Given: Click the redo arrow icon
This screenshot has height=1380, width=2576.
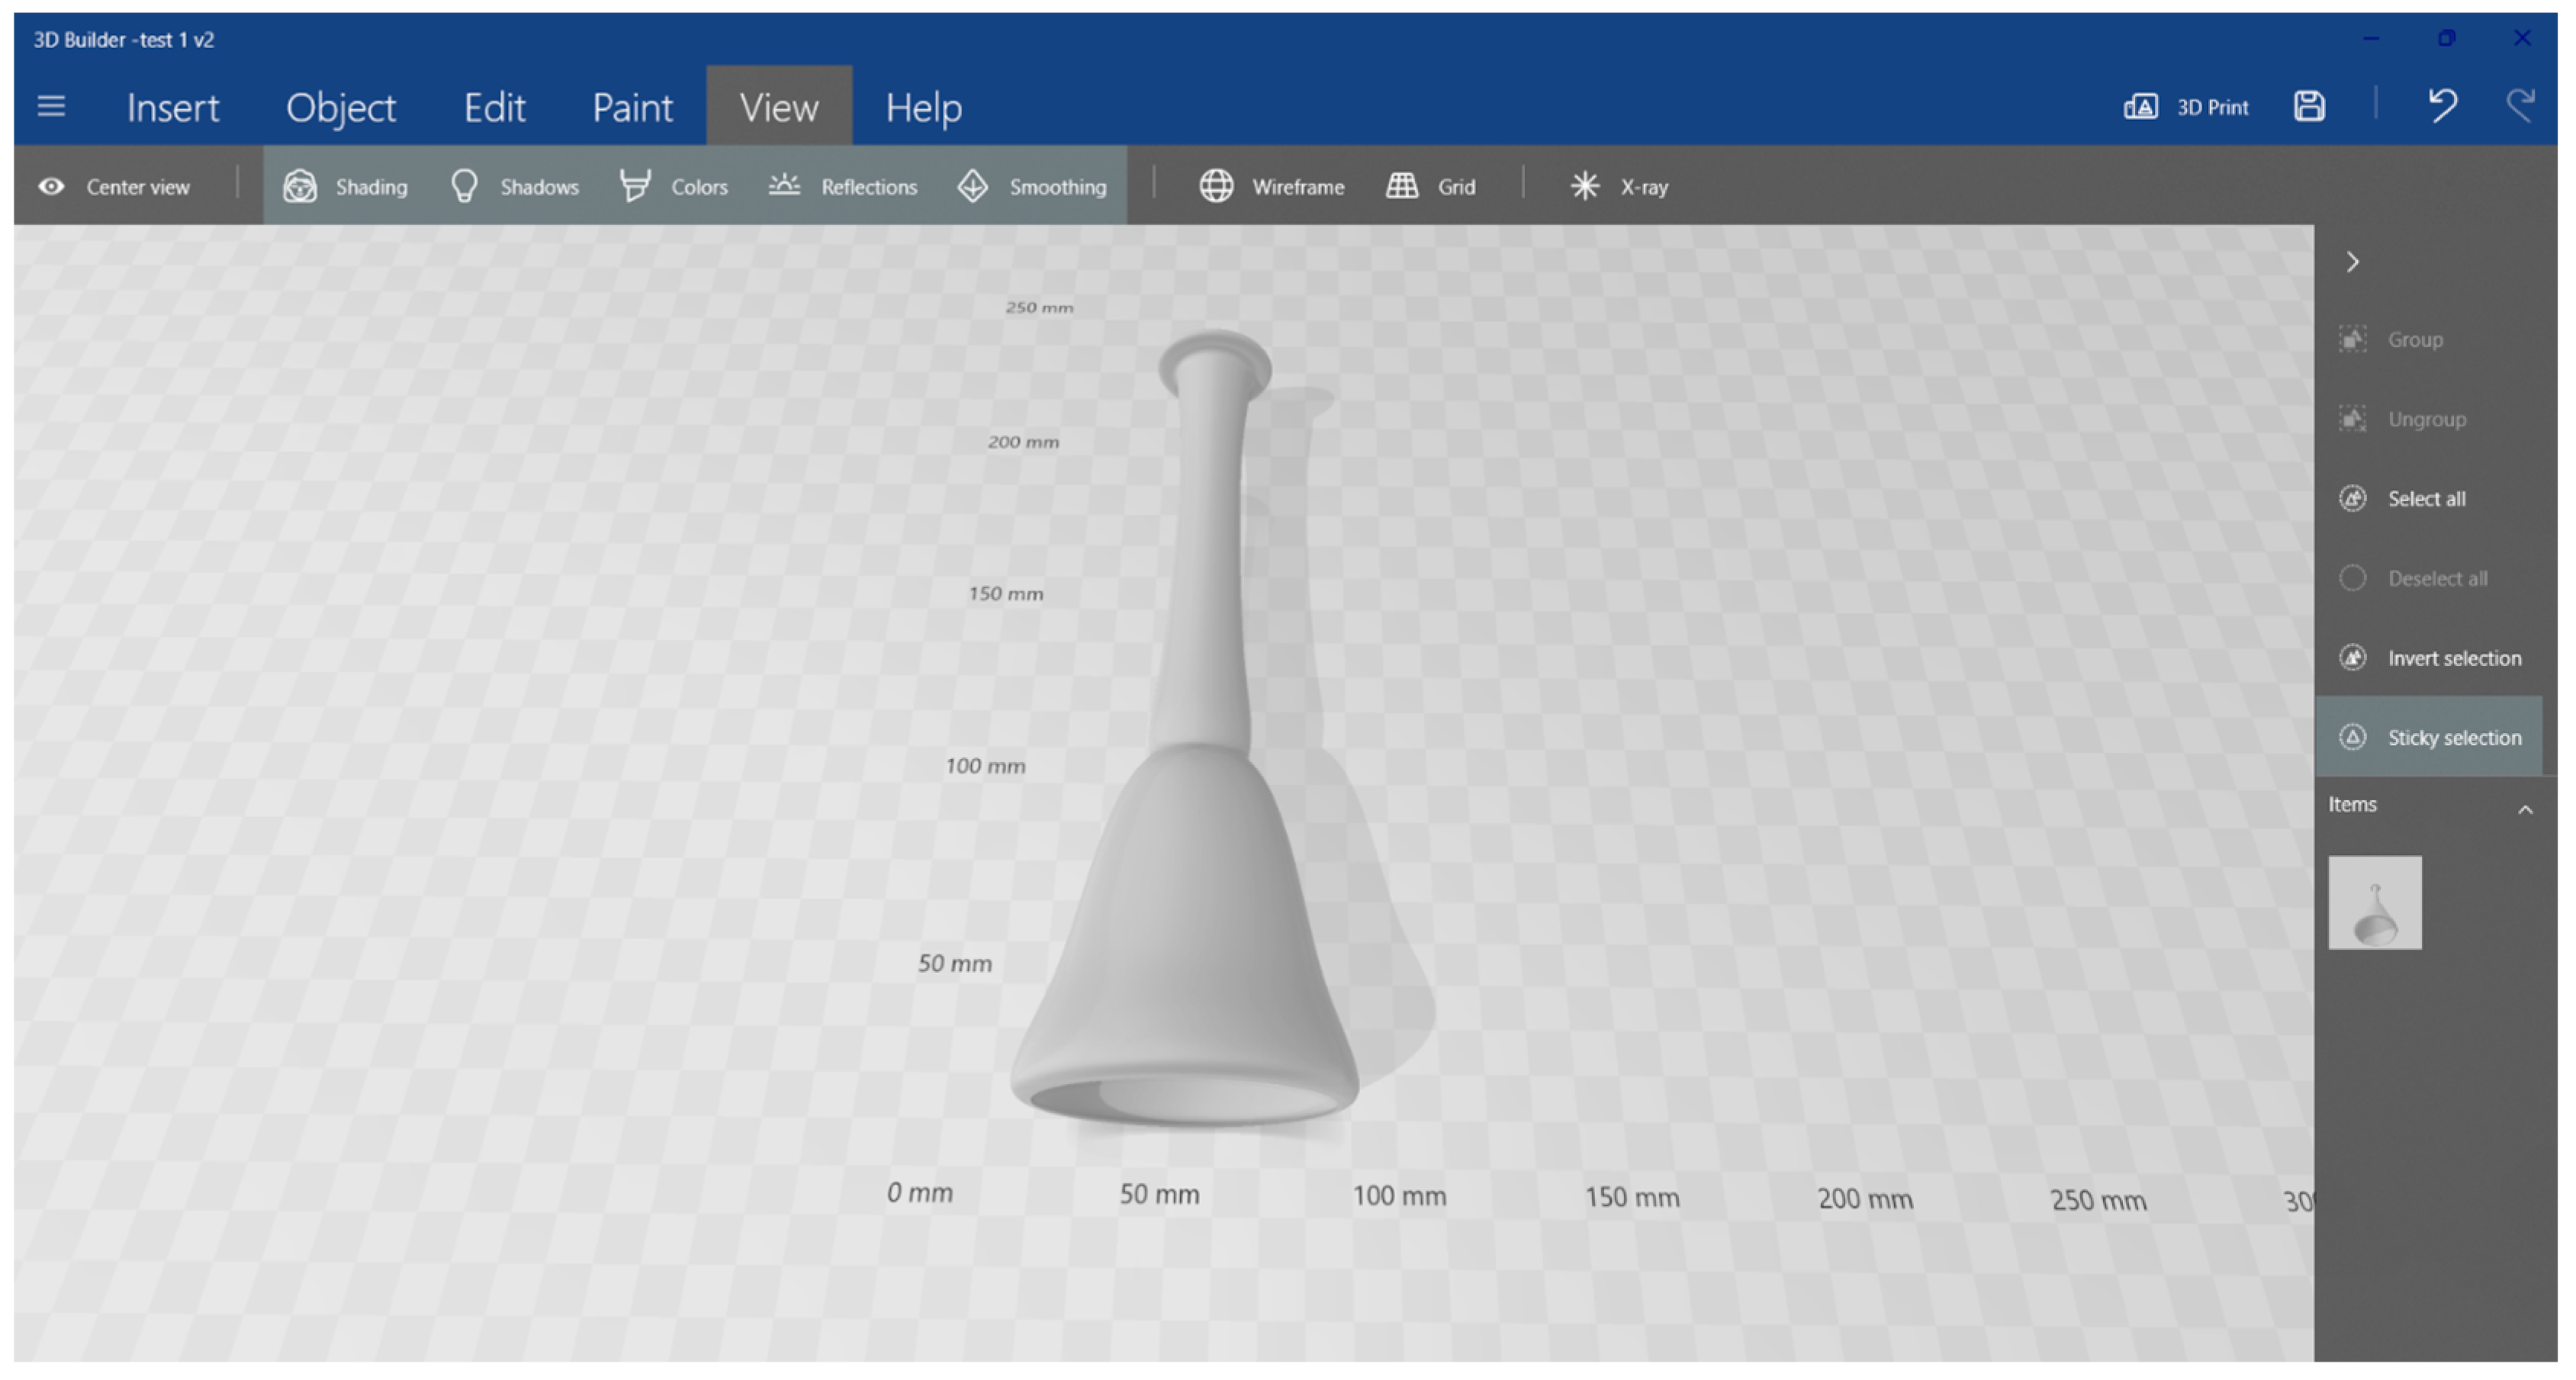Looking at the screenshot, I should (2520, 105).
